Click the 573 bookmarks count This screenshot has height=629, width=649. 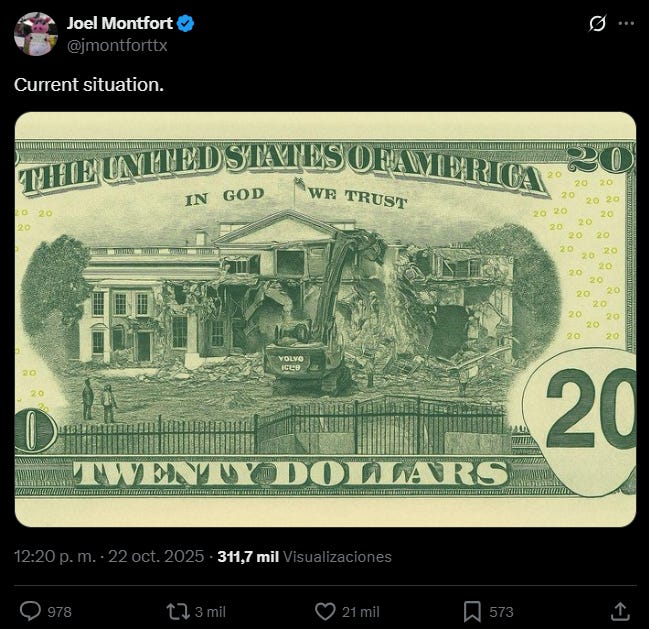[501, 612]
